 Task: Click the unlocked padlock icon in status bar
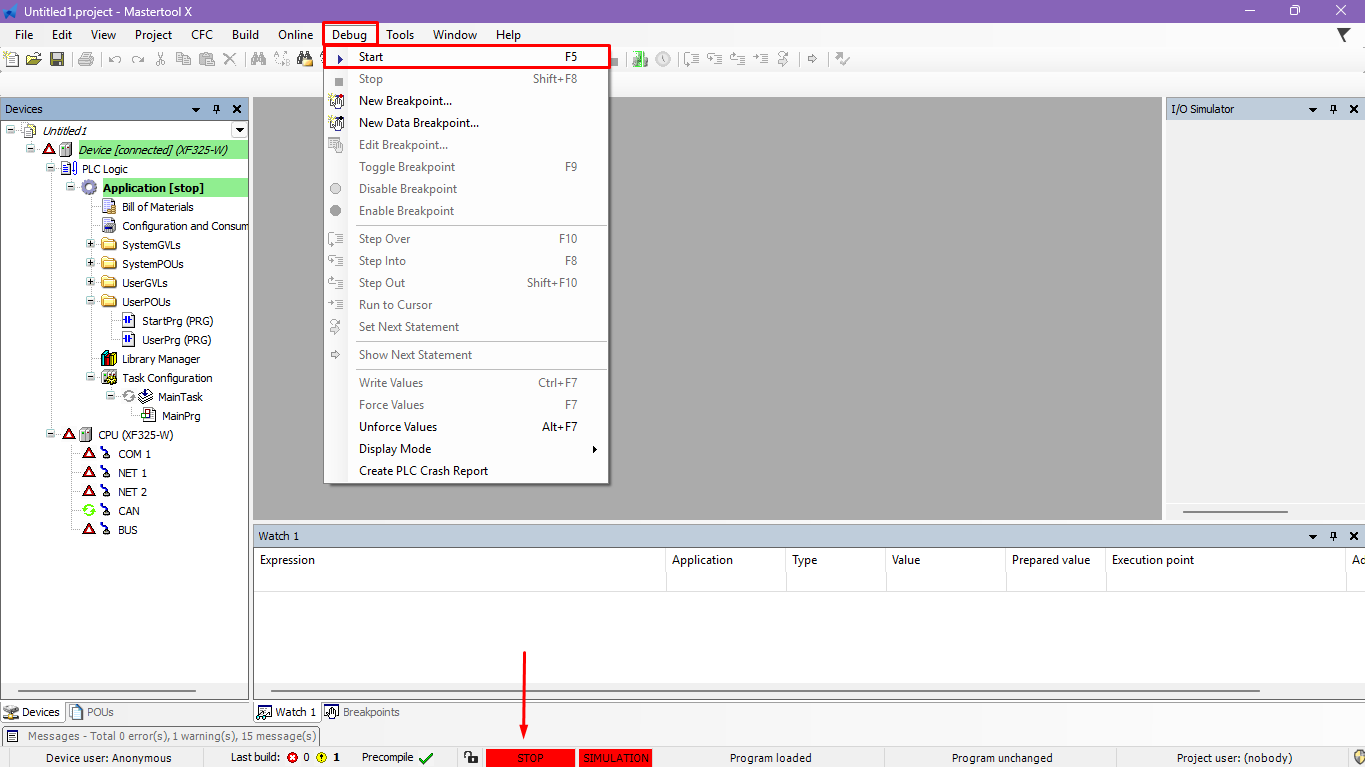pyautogui.click(x=470, y=758)
